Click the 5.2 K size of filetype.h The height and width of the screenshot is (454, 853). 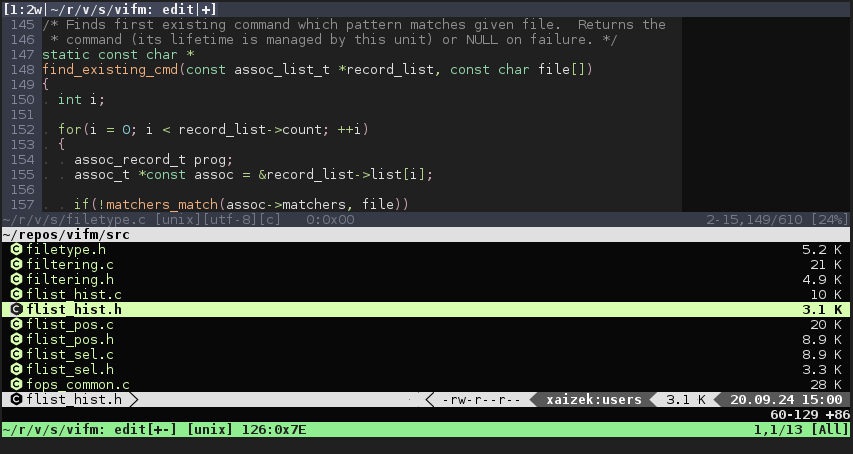[822, 250]
